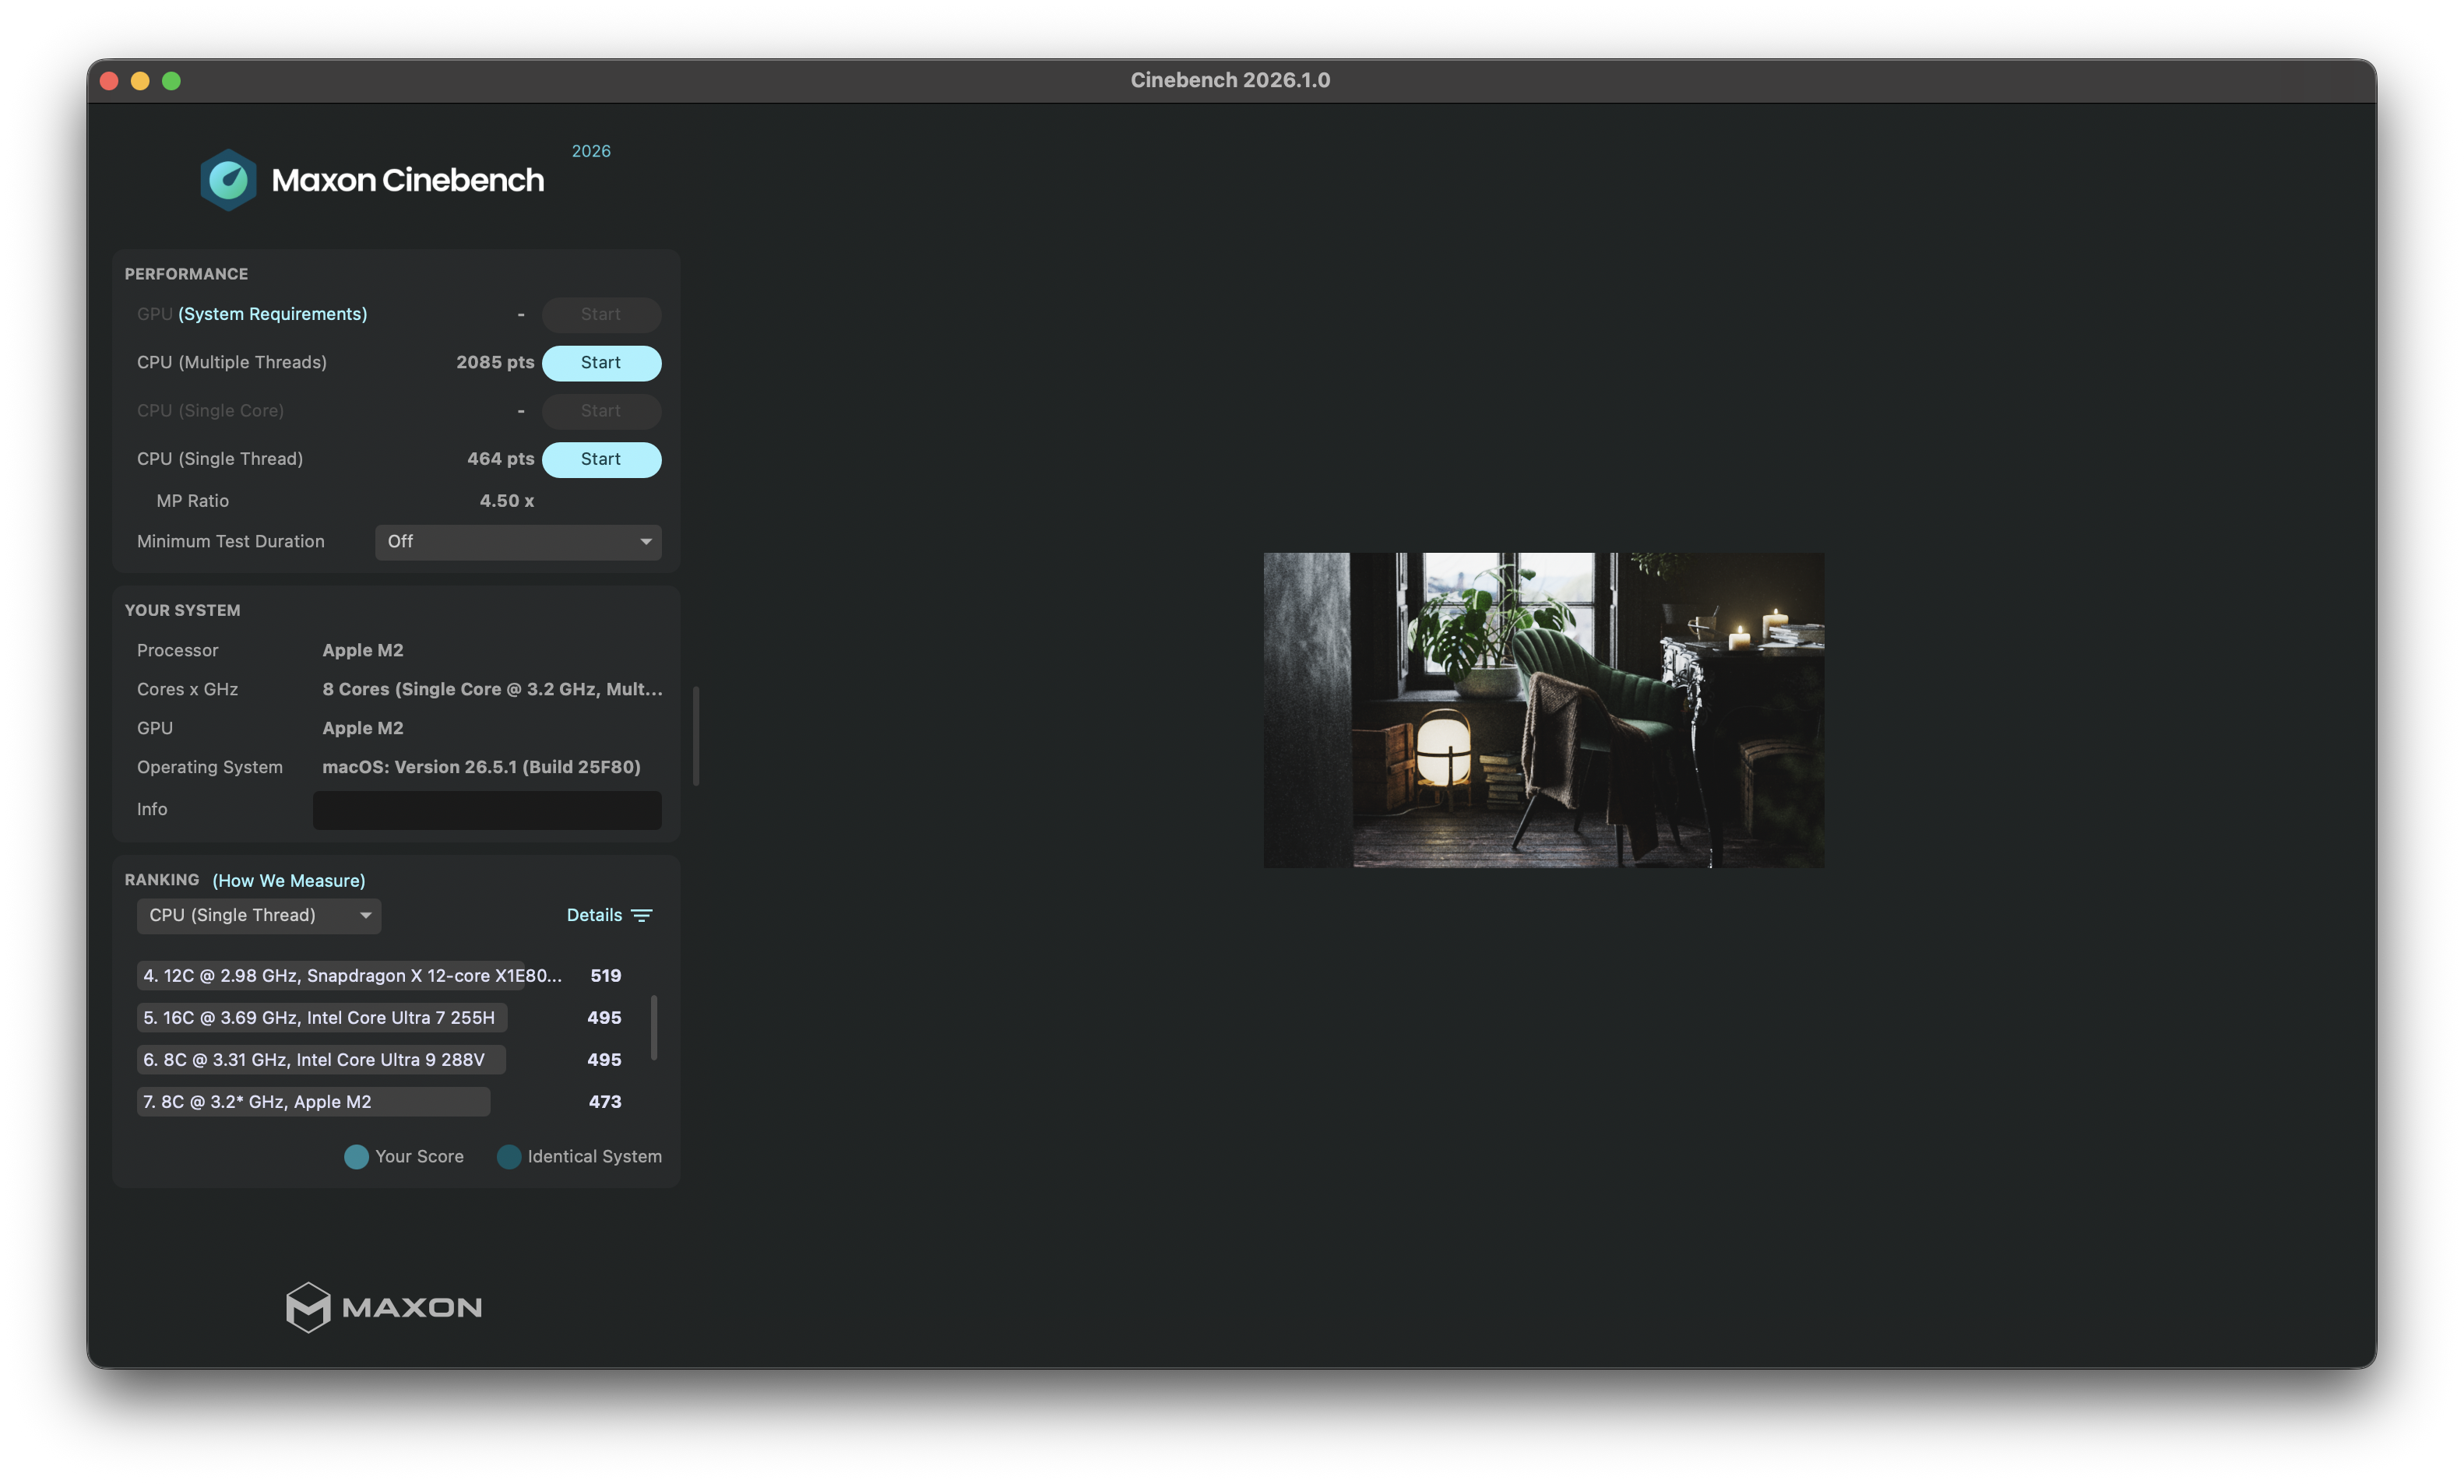
Task: Start the CPU (Multiple Threads) benchmark
Action: pyautogui.click(x=601, y=363)
